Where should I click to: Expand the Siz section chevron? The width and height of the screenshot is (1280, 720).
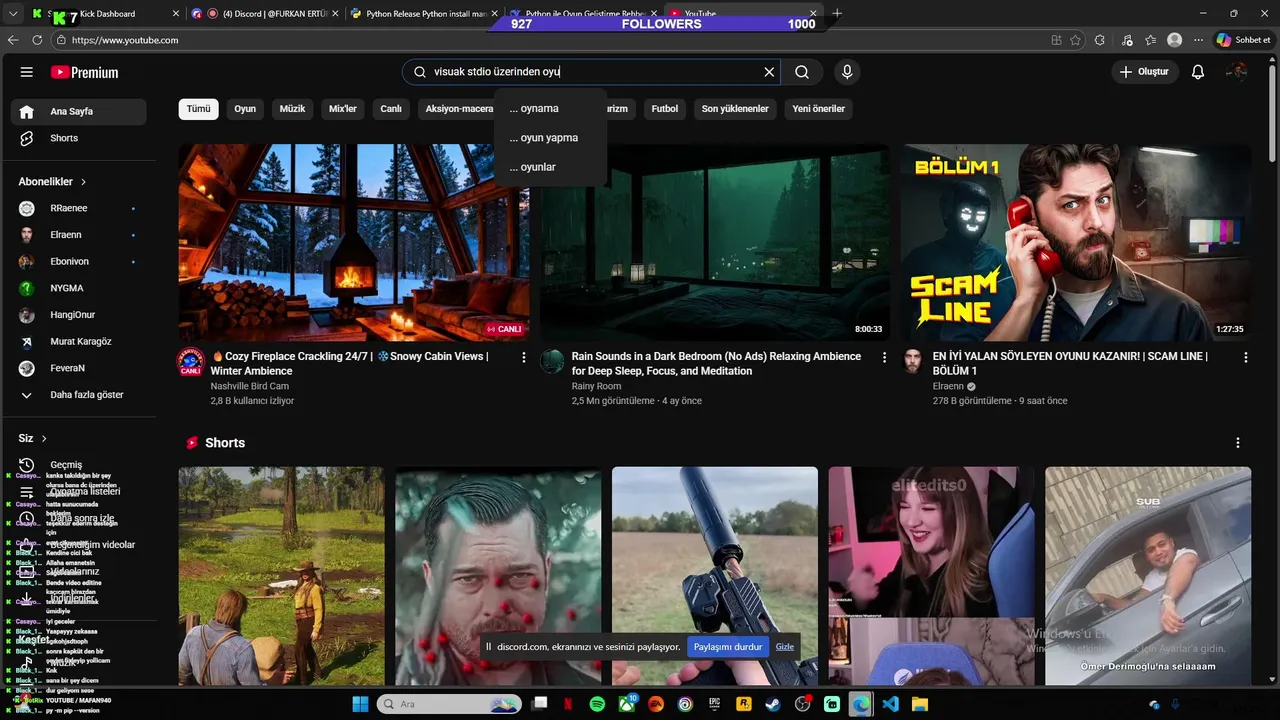click(44, 438)
